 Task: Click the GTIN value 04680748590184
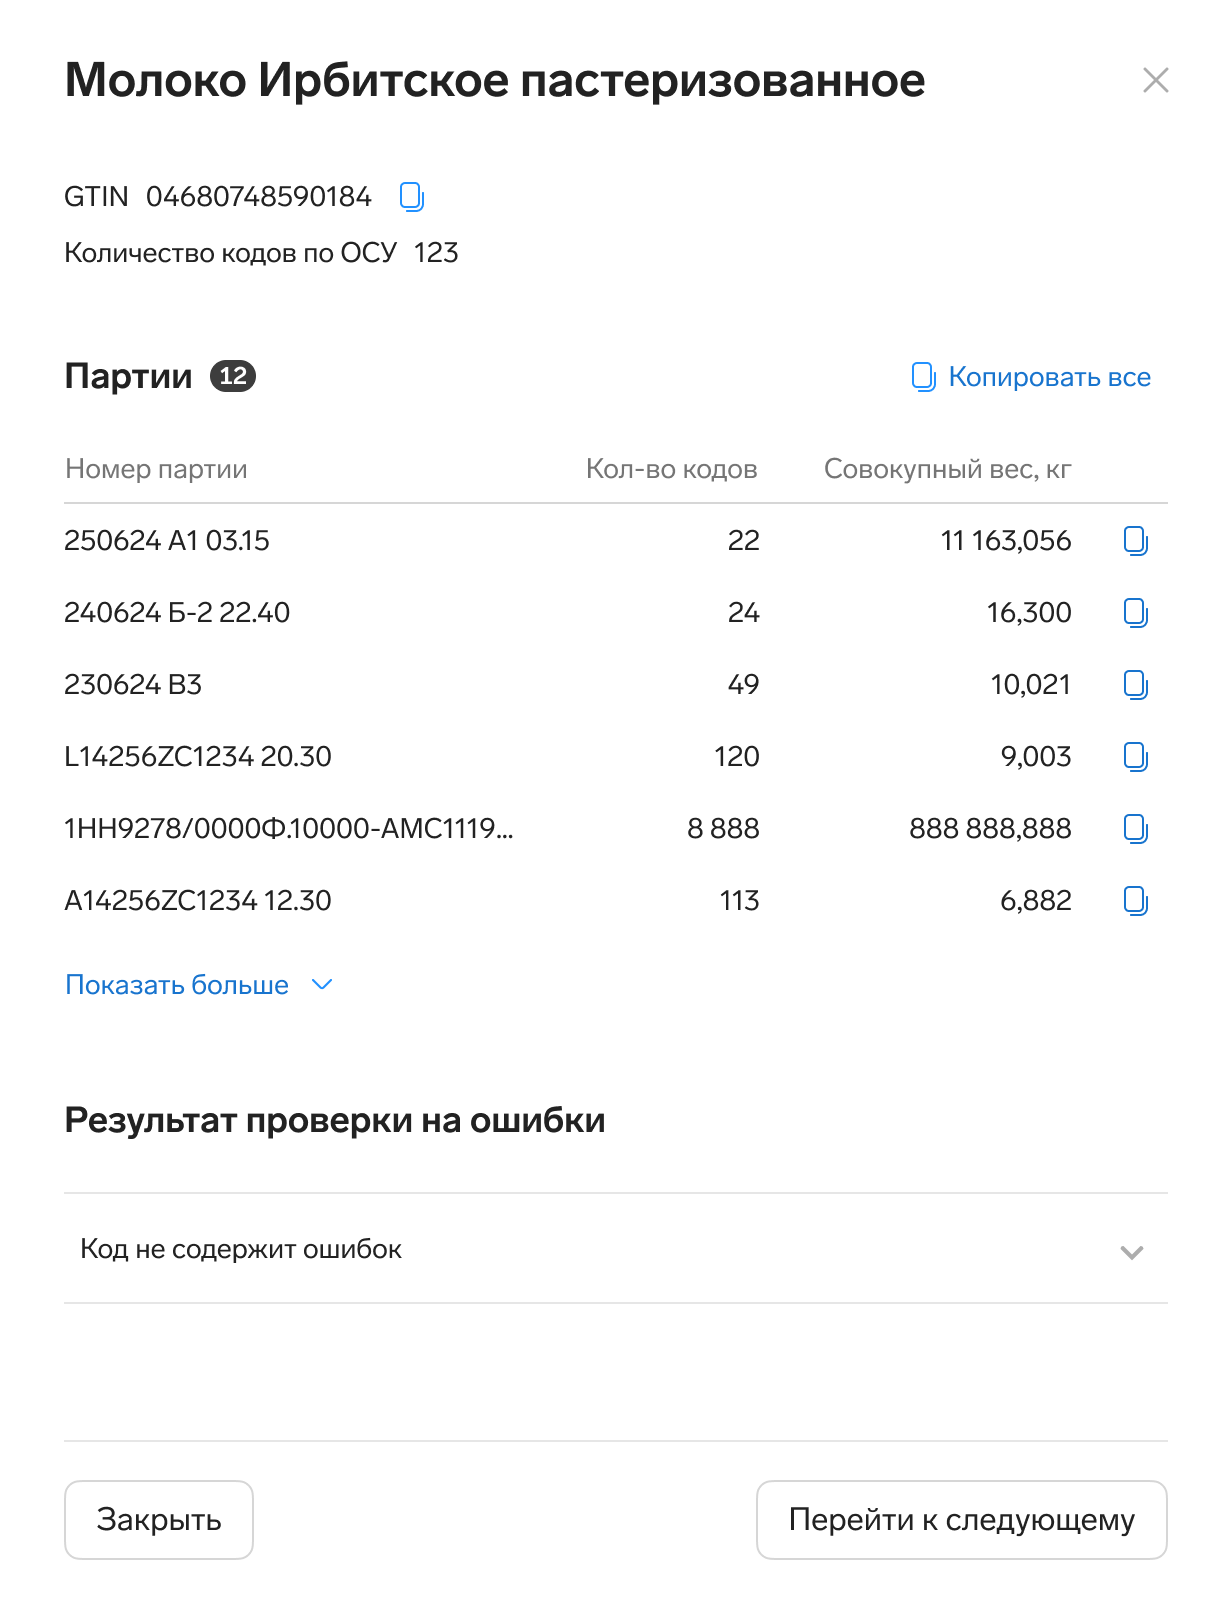259,197
